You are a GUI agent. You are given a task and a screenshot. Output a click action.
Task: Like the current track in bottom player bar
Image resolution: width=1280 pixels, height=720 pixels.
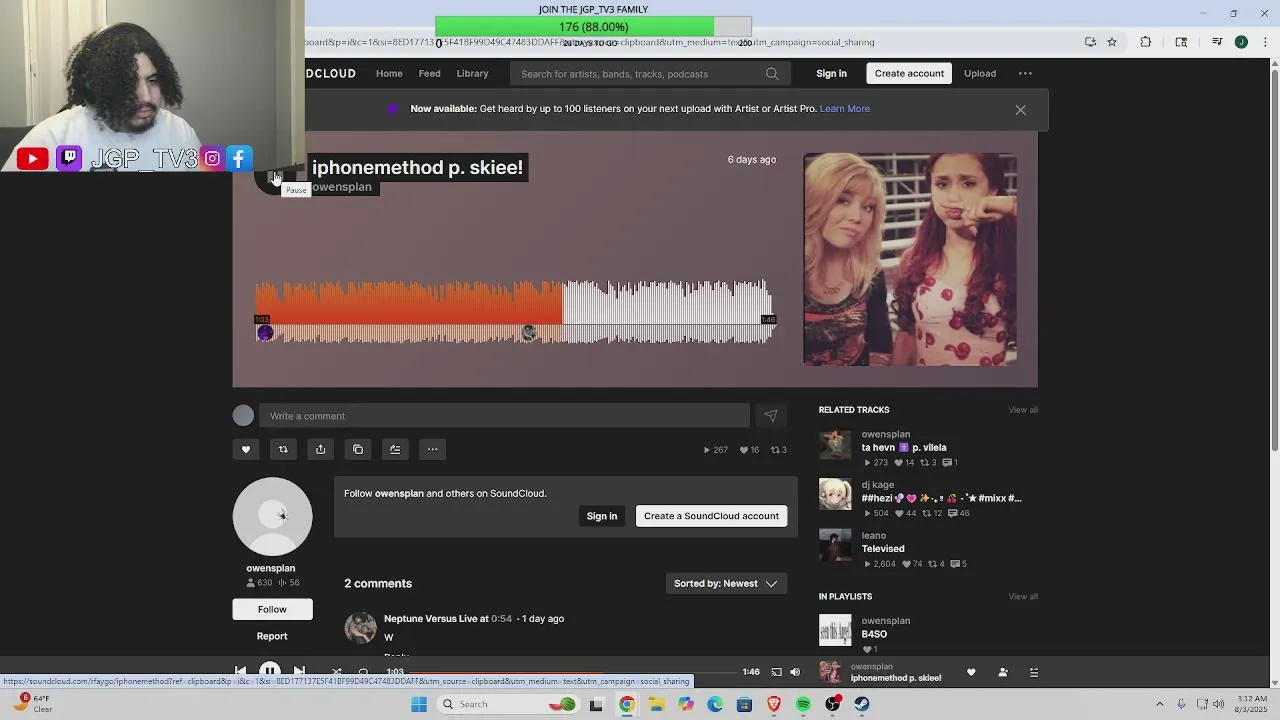tap(971, 672)
